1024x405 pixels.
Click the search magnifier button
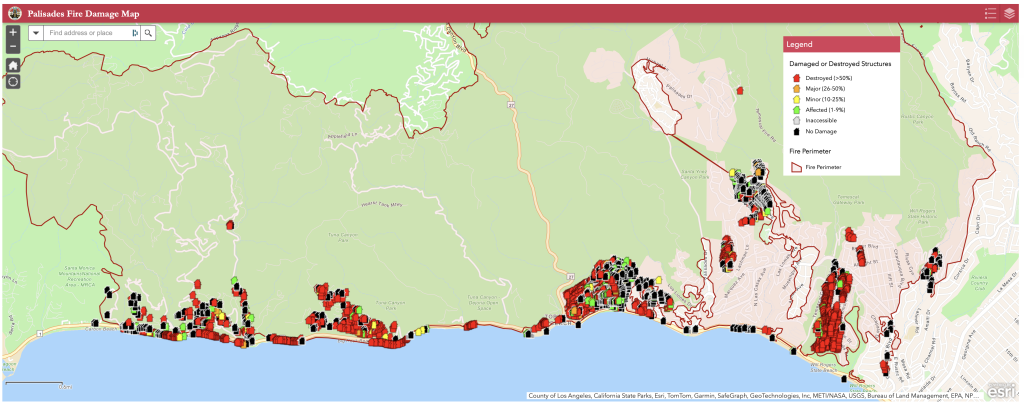click(x=148, y=33)
